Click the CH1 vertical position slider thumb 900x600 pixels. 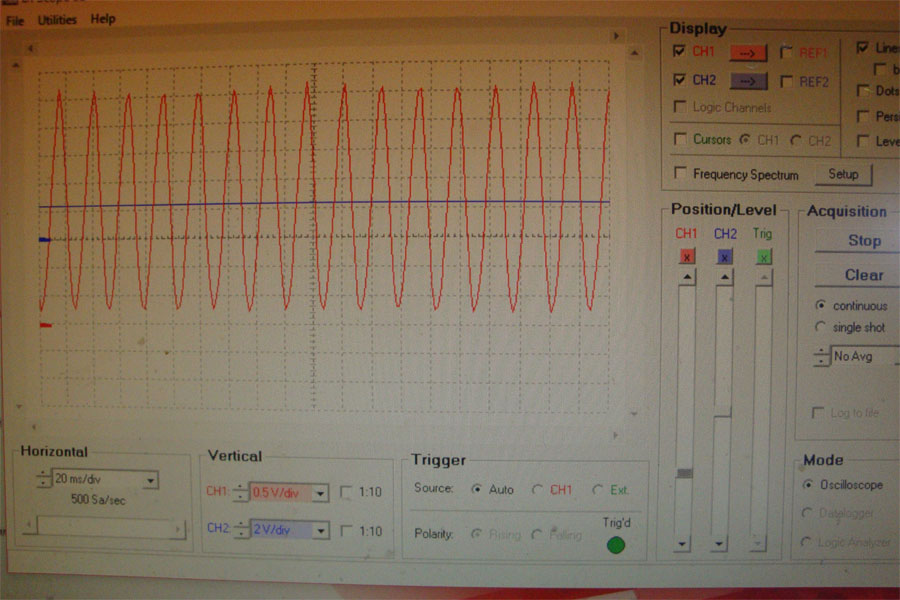pos(685,473)
